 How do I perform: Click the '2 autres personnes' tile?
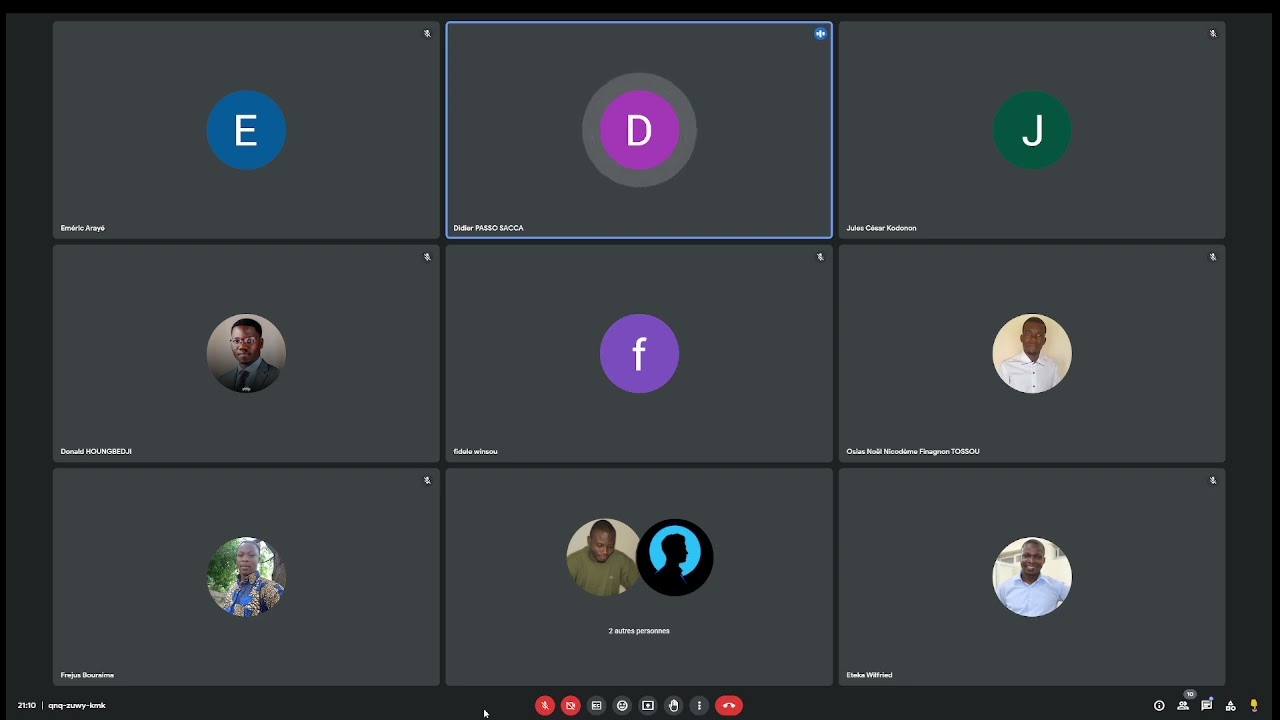639,577
